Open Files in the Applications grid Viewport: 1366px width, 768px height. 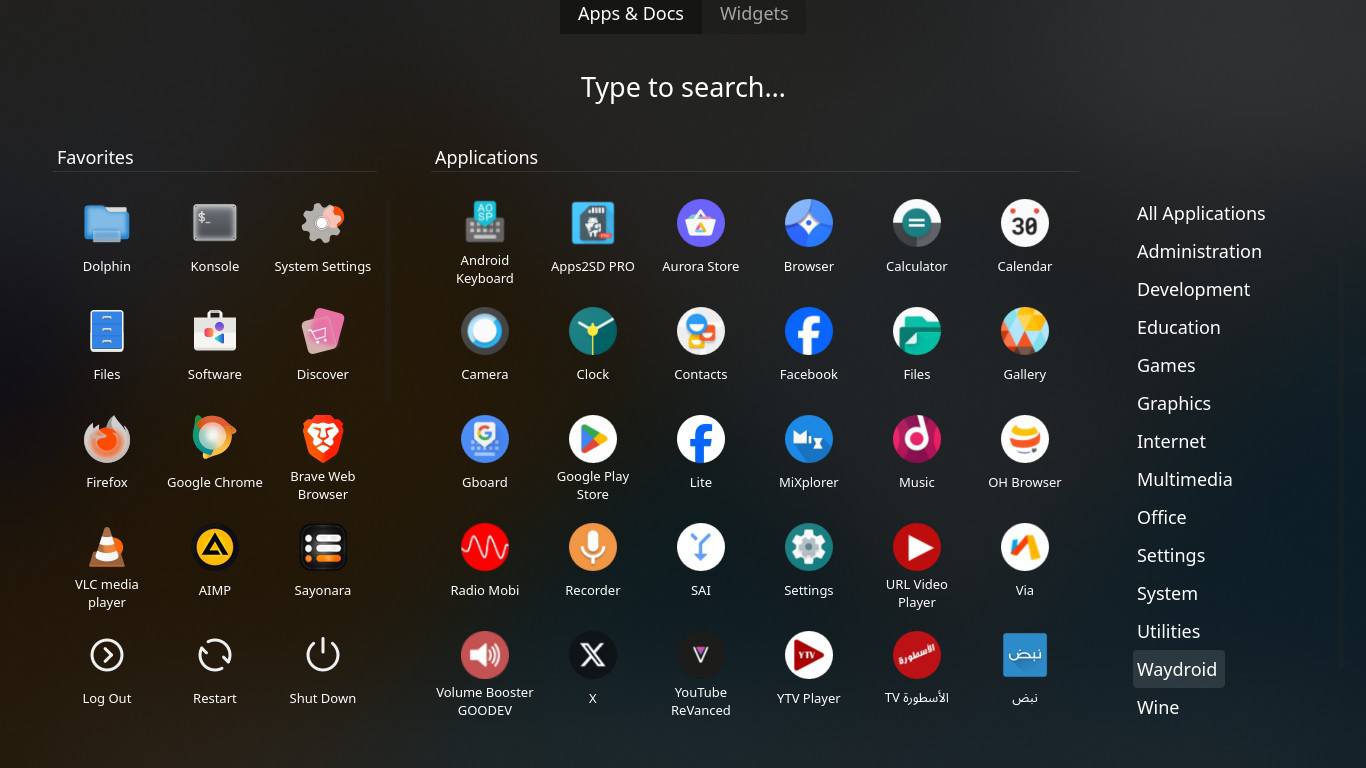coord(917,331)
